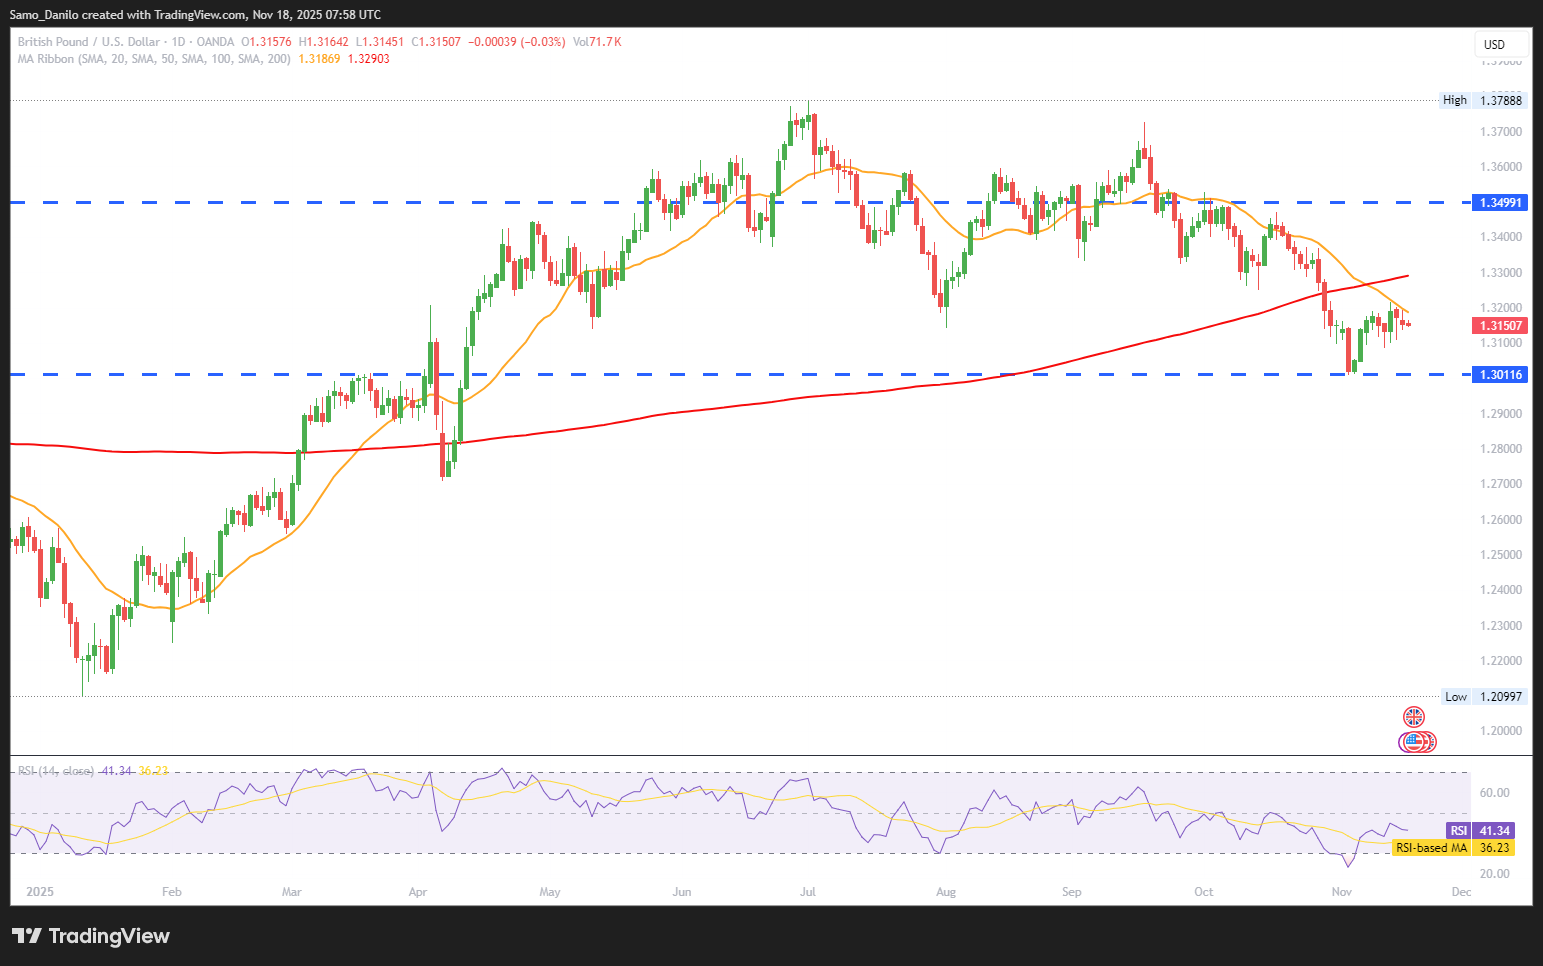Click the US flag economic event icon
The image size is (1543, 966).
[1414, 742]
